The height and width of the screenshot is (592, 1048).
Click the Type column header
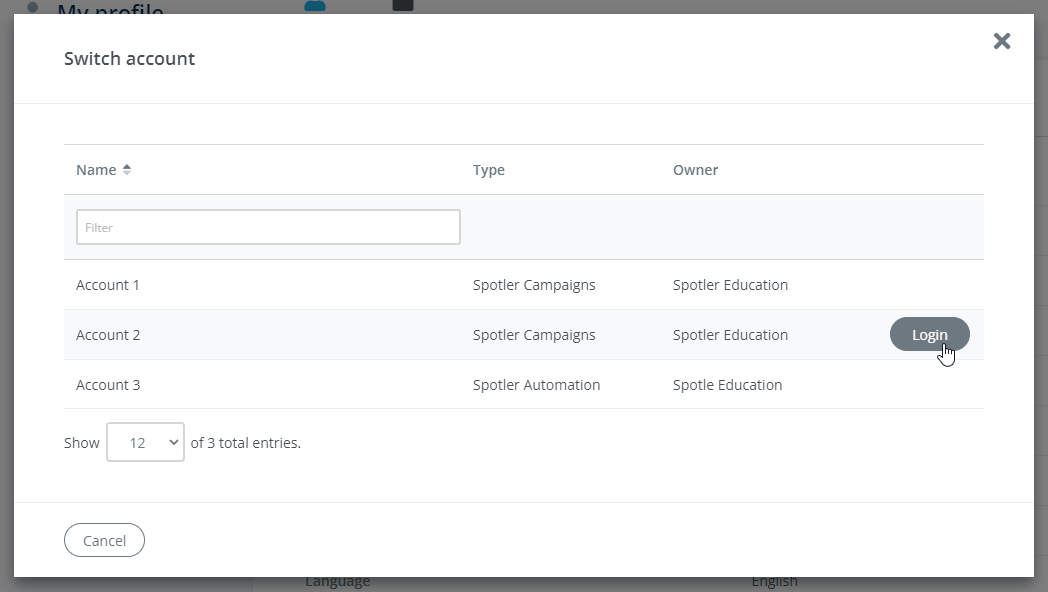pos(488,170)
